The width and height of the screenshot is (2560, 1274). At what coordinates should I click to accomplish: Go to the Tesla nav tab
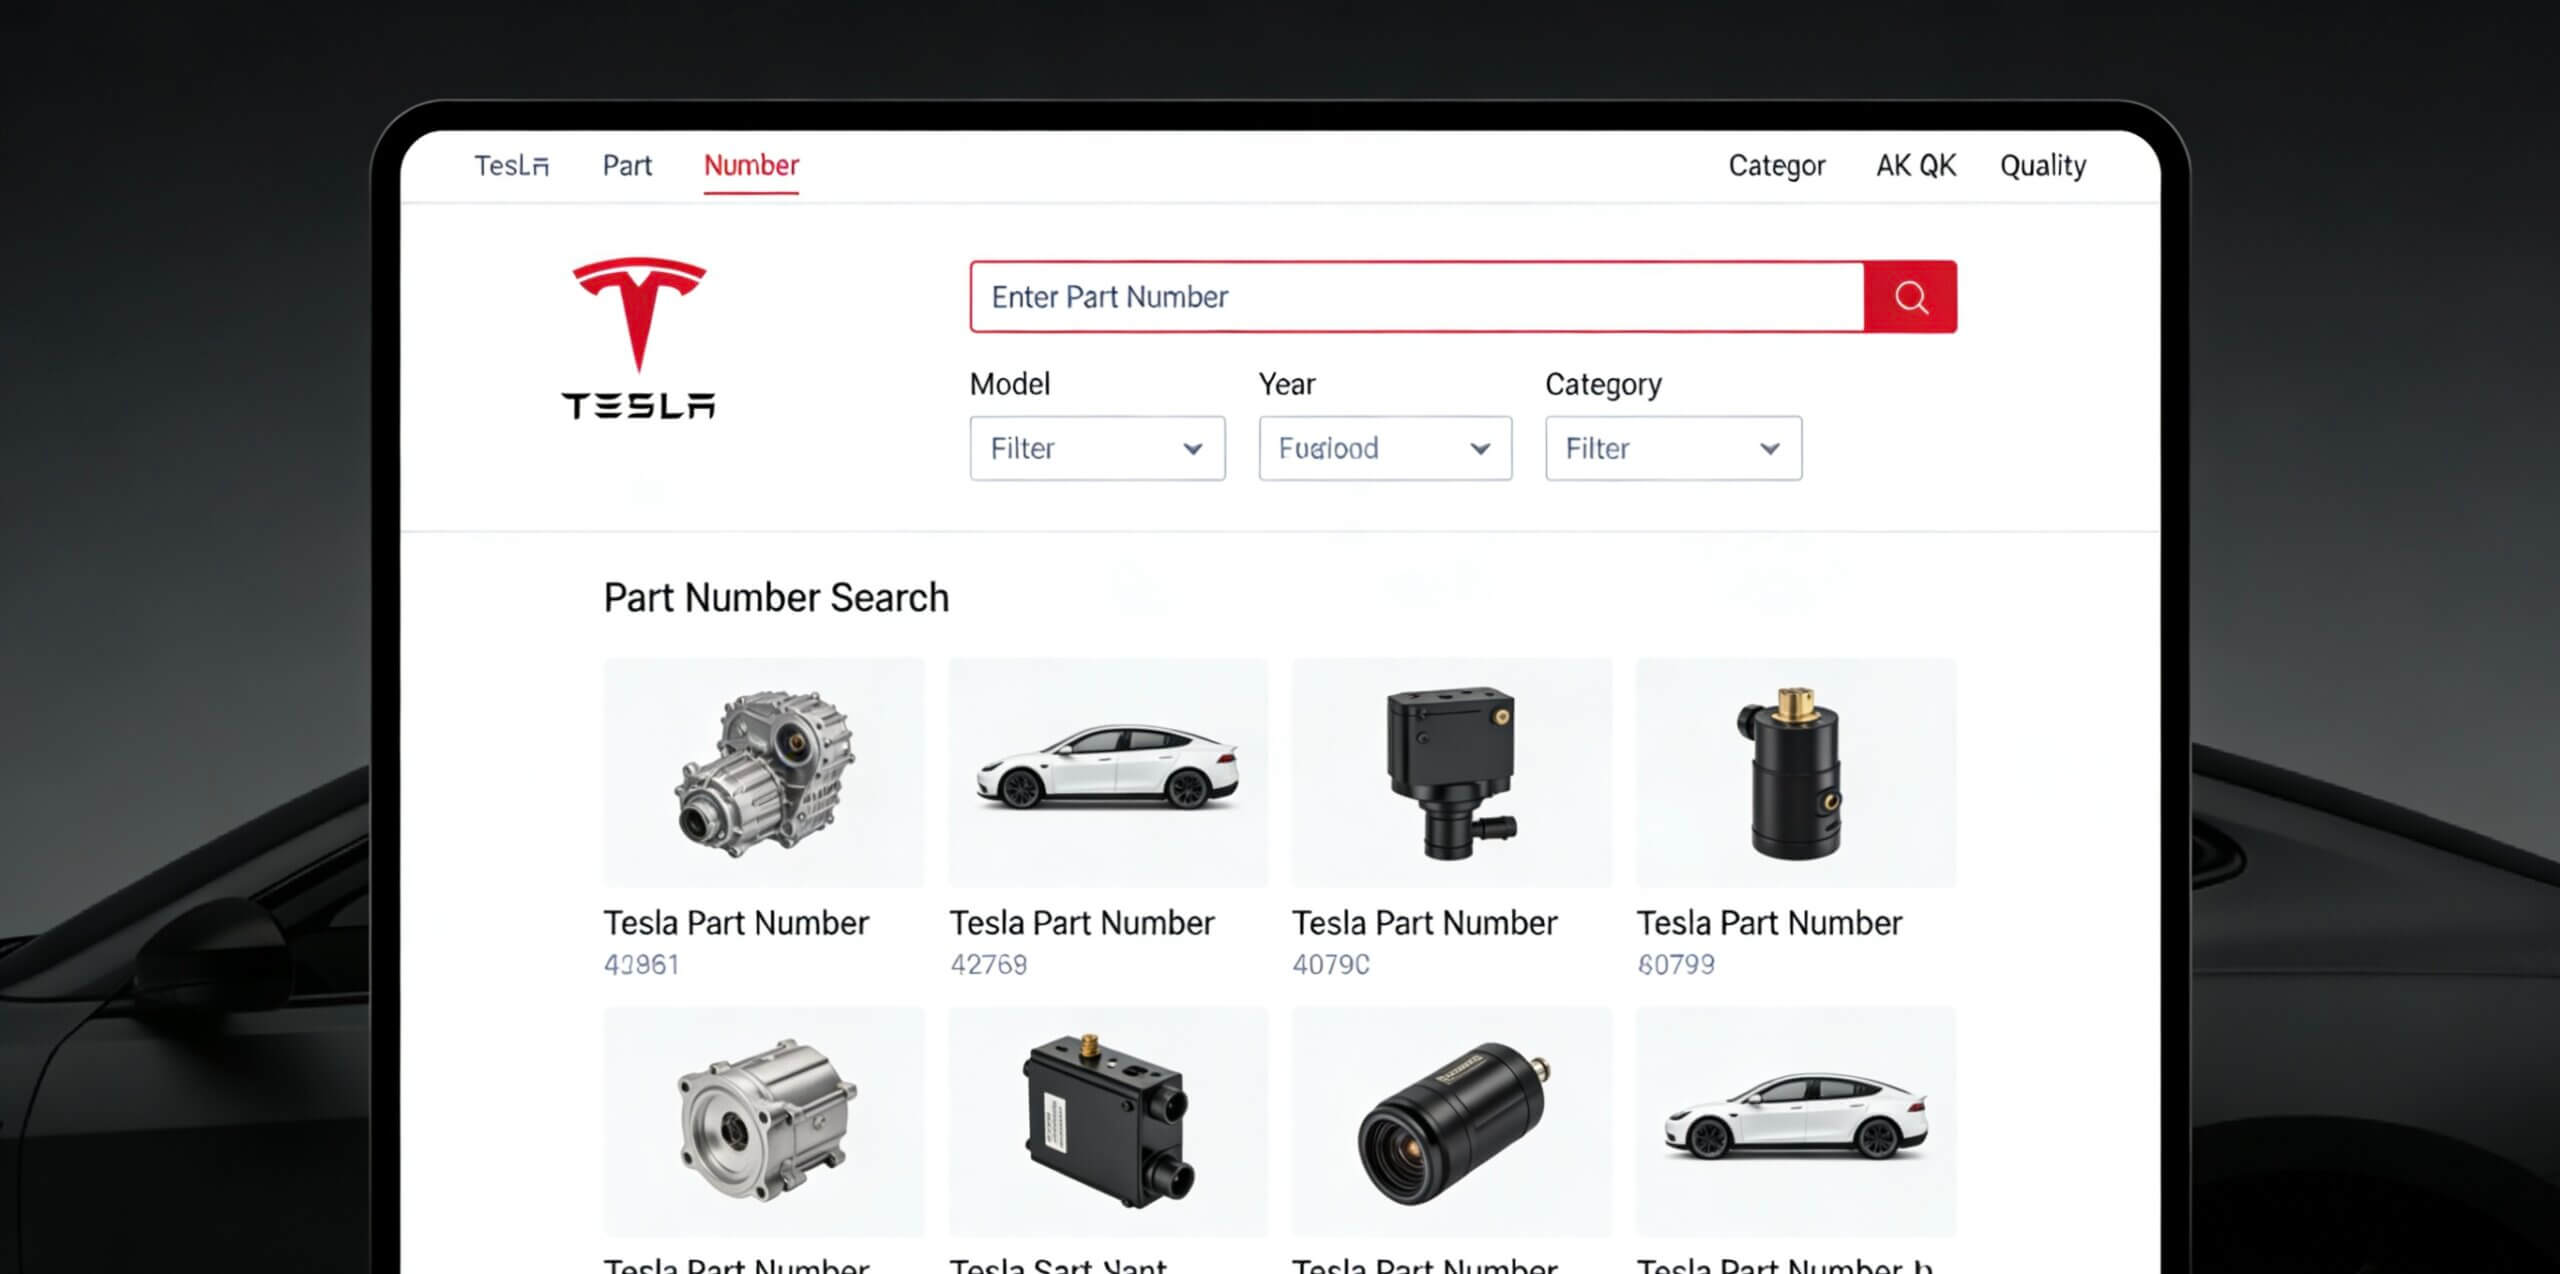511,165
